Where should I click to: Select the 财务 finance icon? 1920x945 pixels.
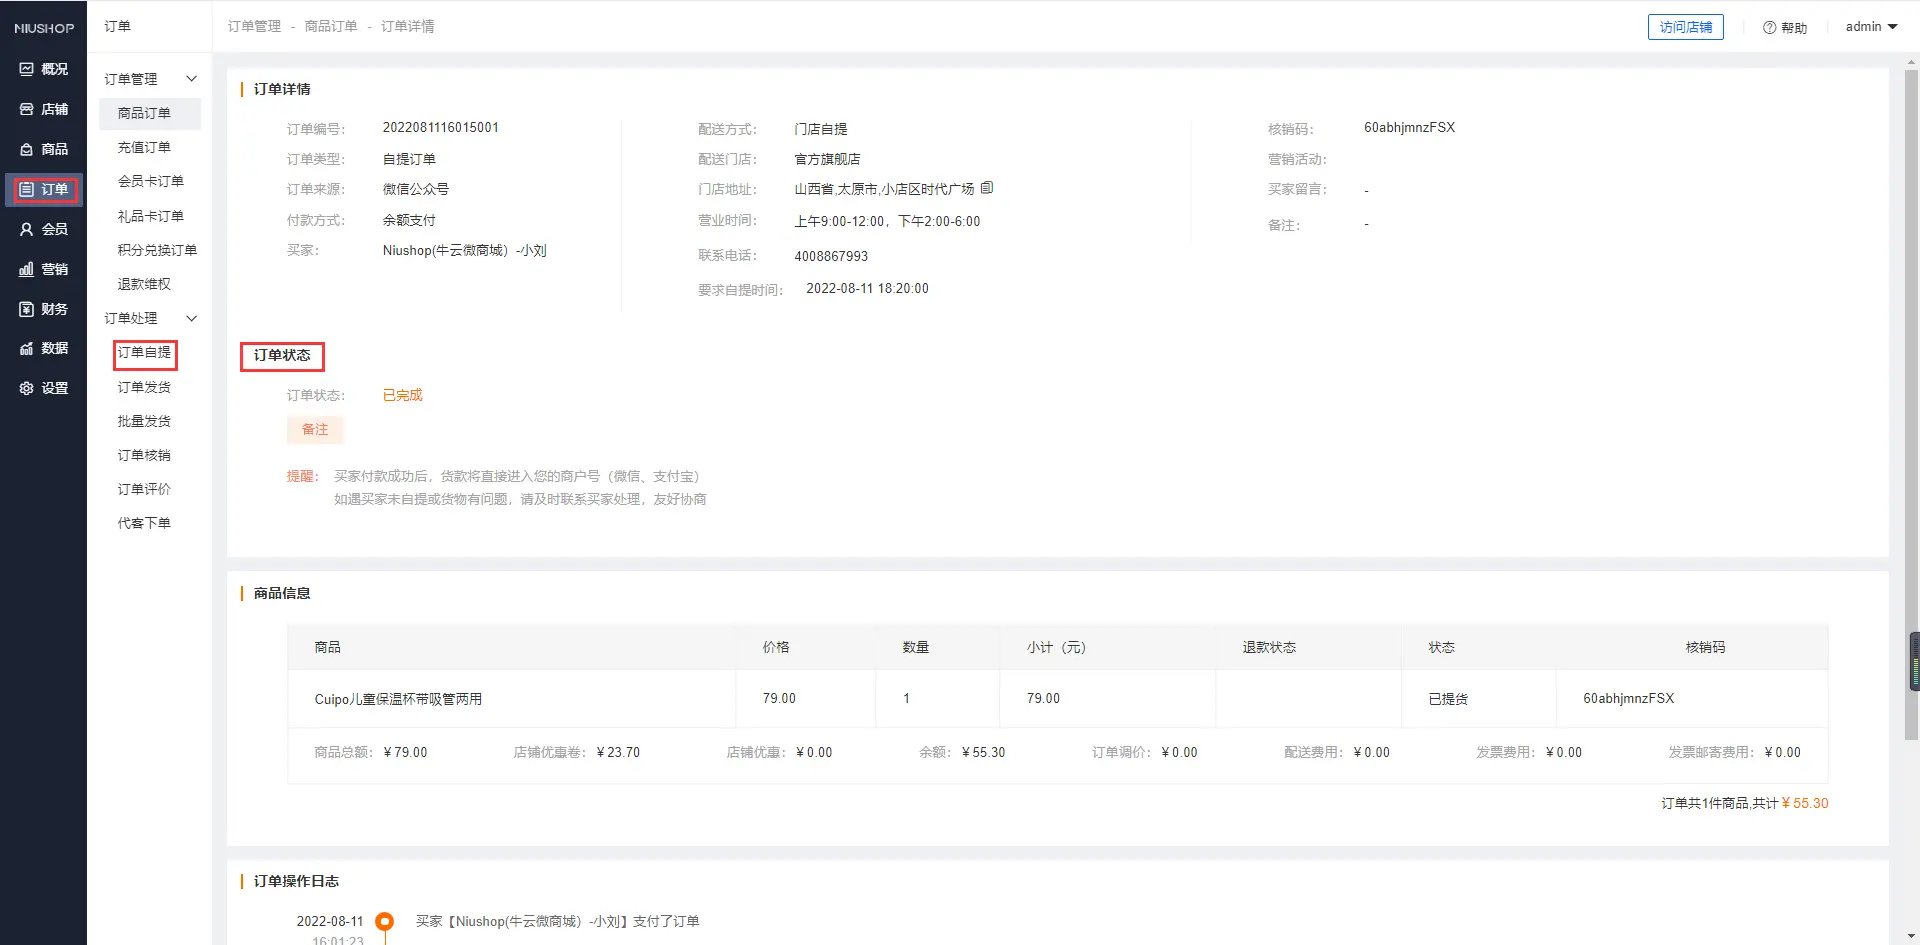pos(27,309)
